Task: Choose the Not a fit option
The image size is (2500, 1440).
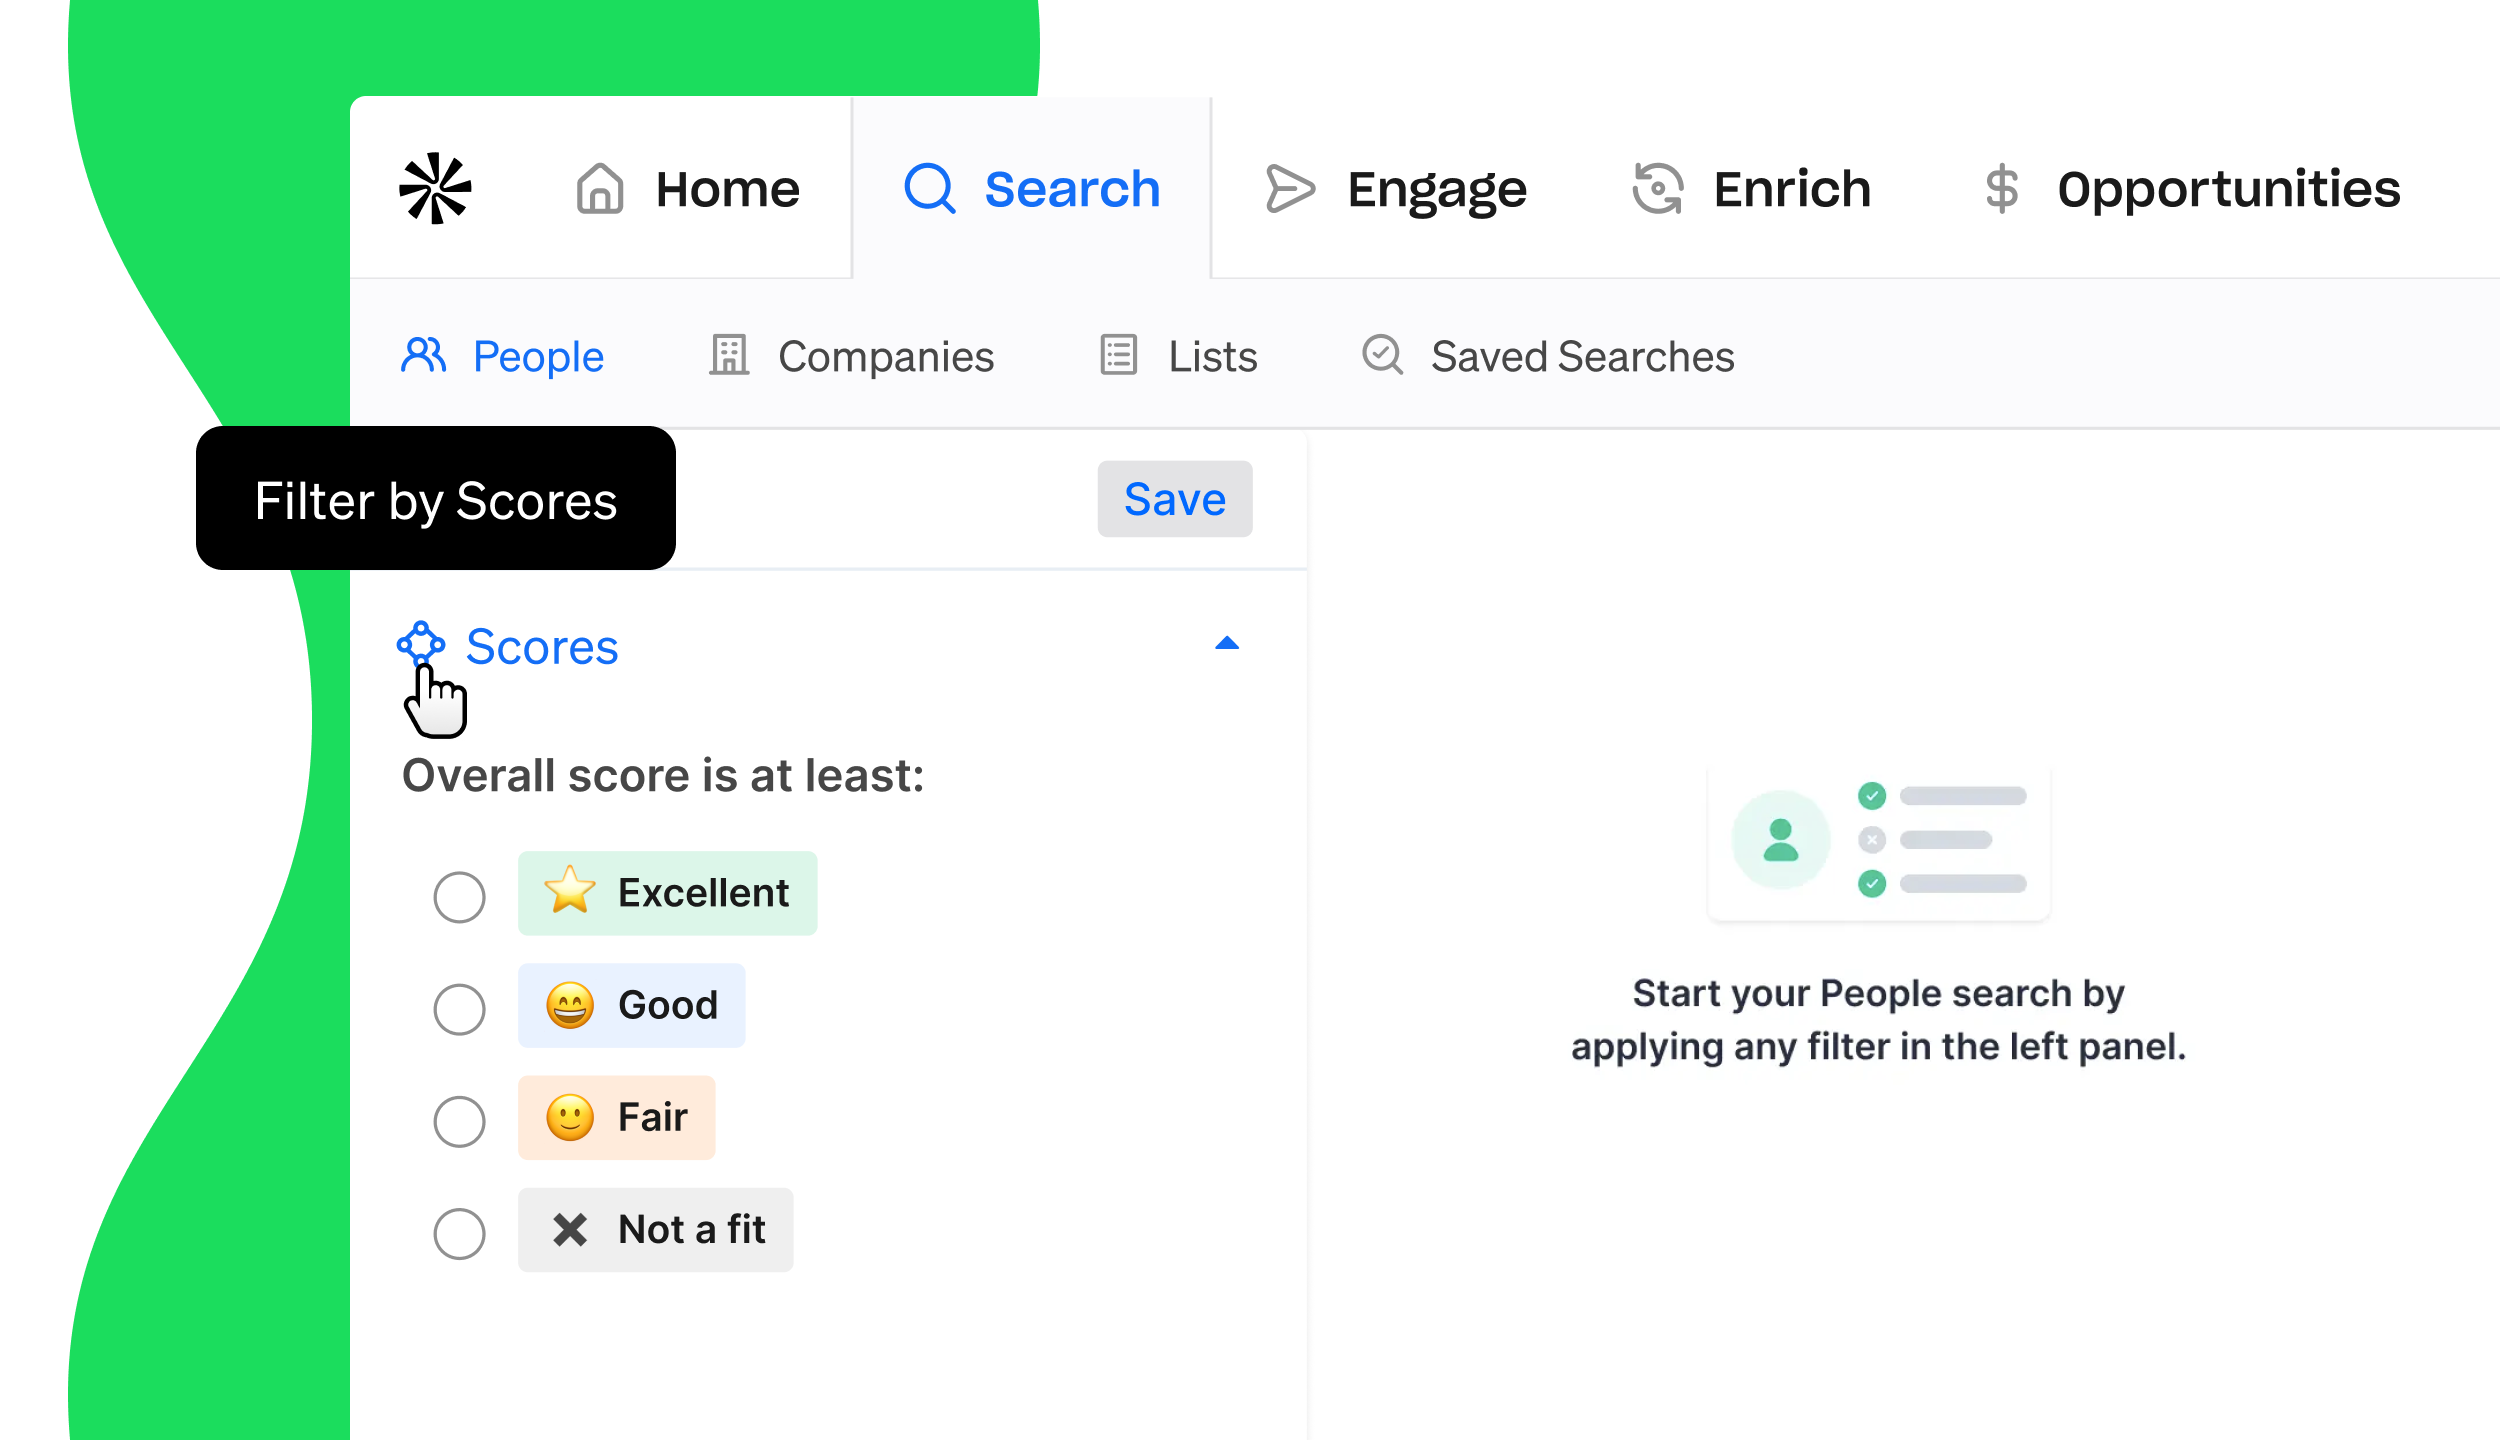Action: (x=459, y=1233)
